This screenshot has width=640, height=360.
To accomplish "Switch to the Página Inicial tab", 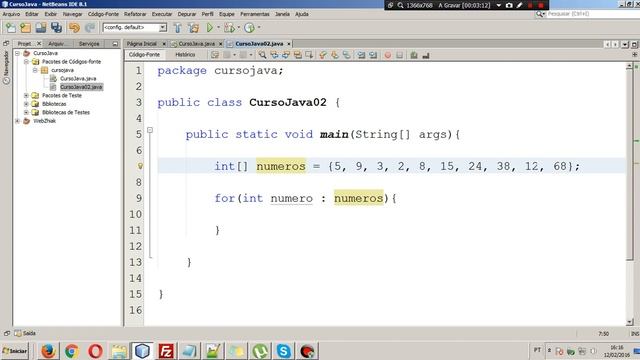I will [142, 44].
